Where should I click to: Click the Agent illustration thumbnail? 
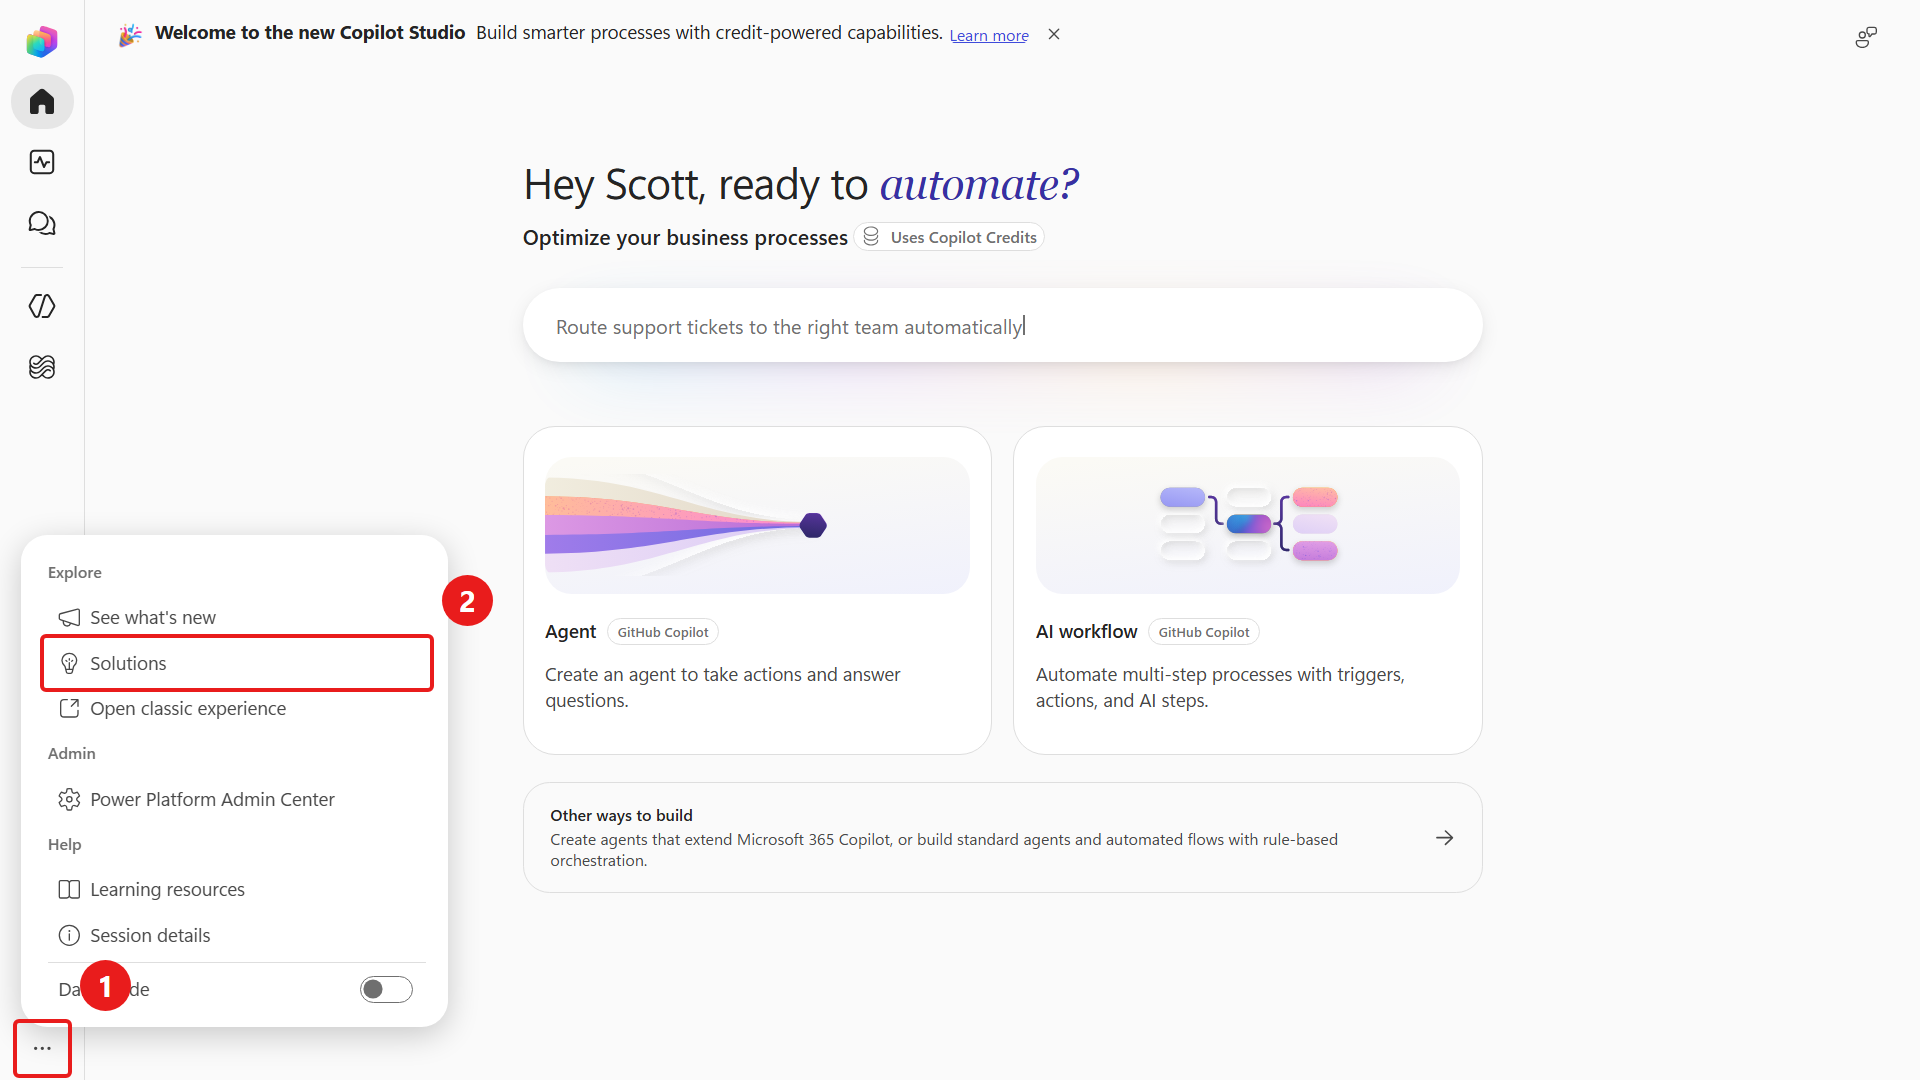pyautogui.click(x=757, y=525)
